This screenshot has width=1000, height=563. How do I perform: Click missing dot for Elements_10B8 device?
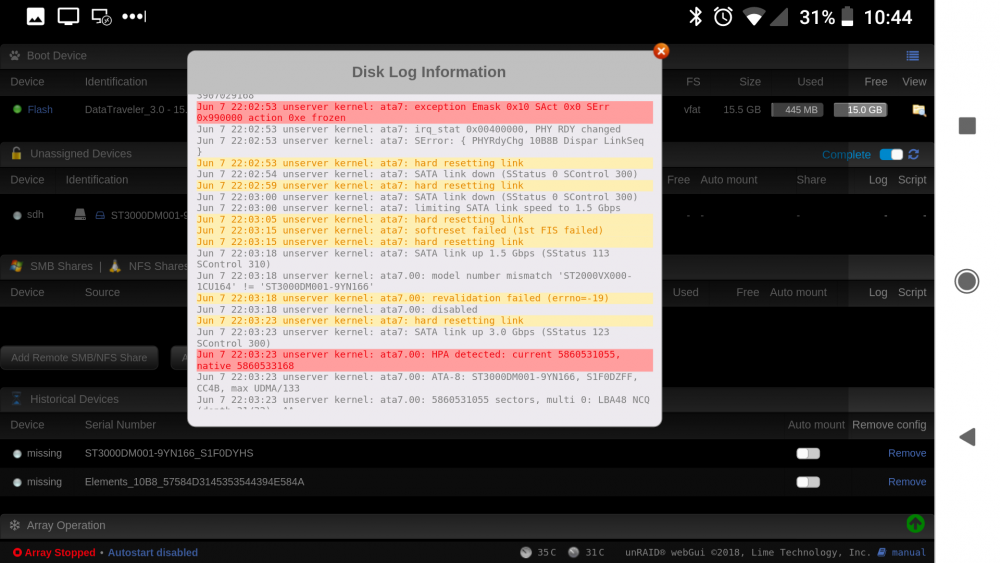(x=17, y=483)
